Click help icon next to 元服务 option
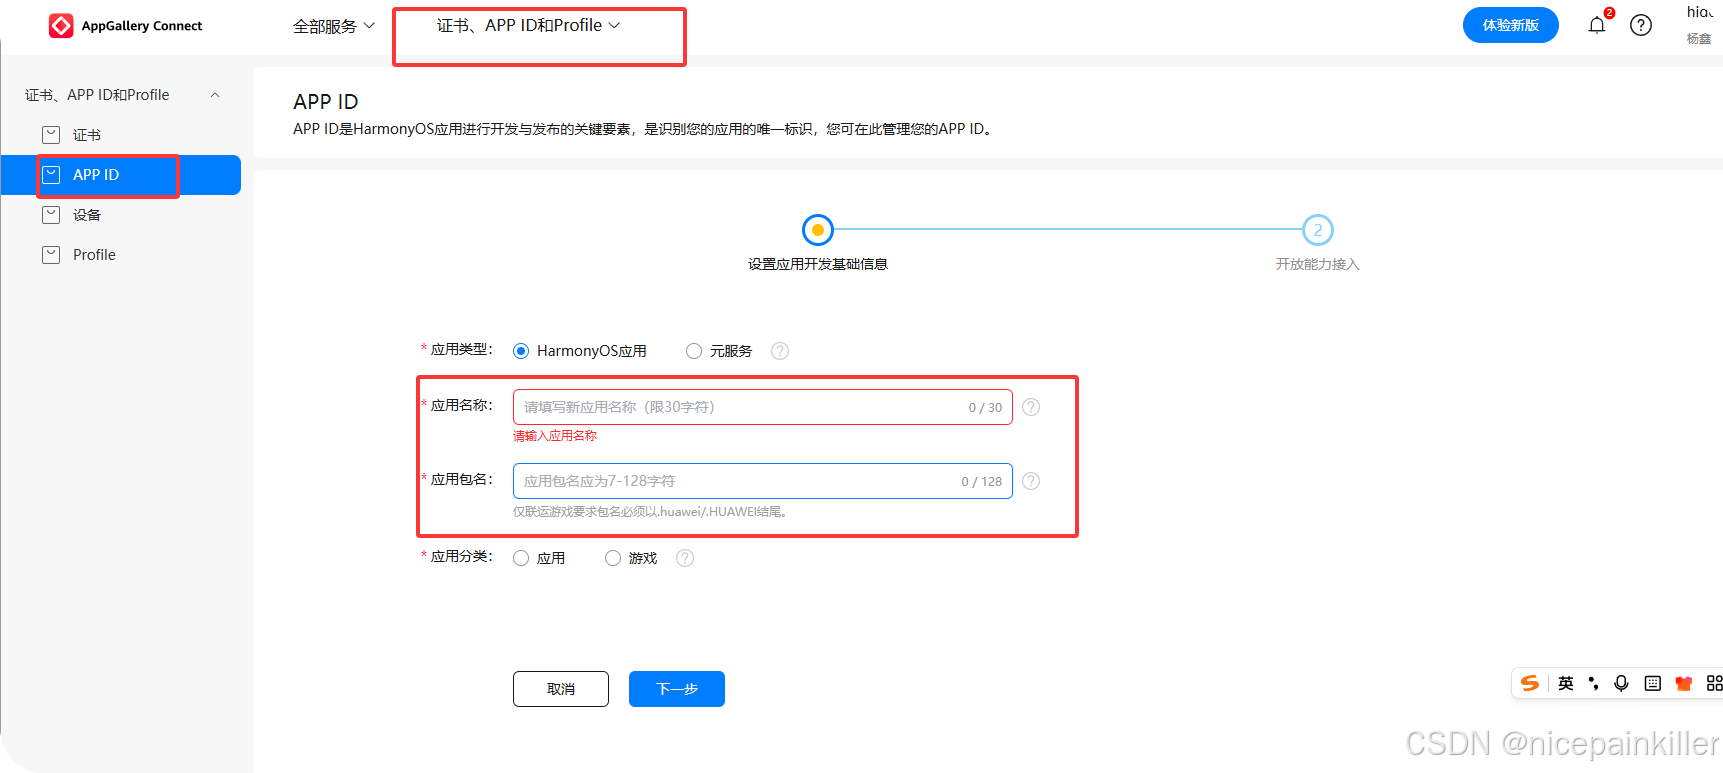The height and width of the screenshot is (773, 1723). click(780, 351)
